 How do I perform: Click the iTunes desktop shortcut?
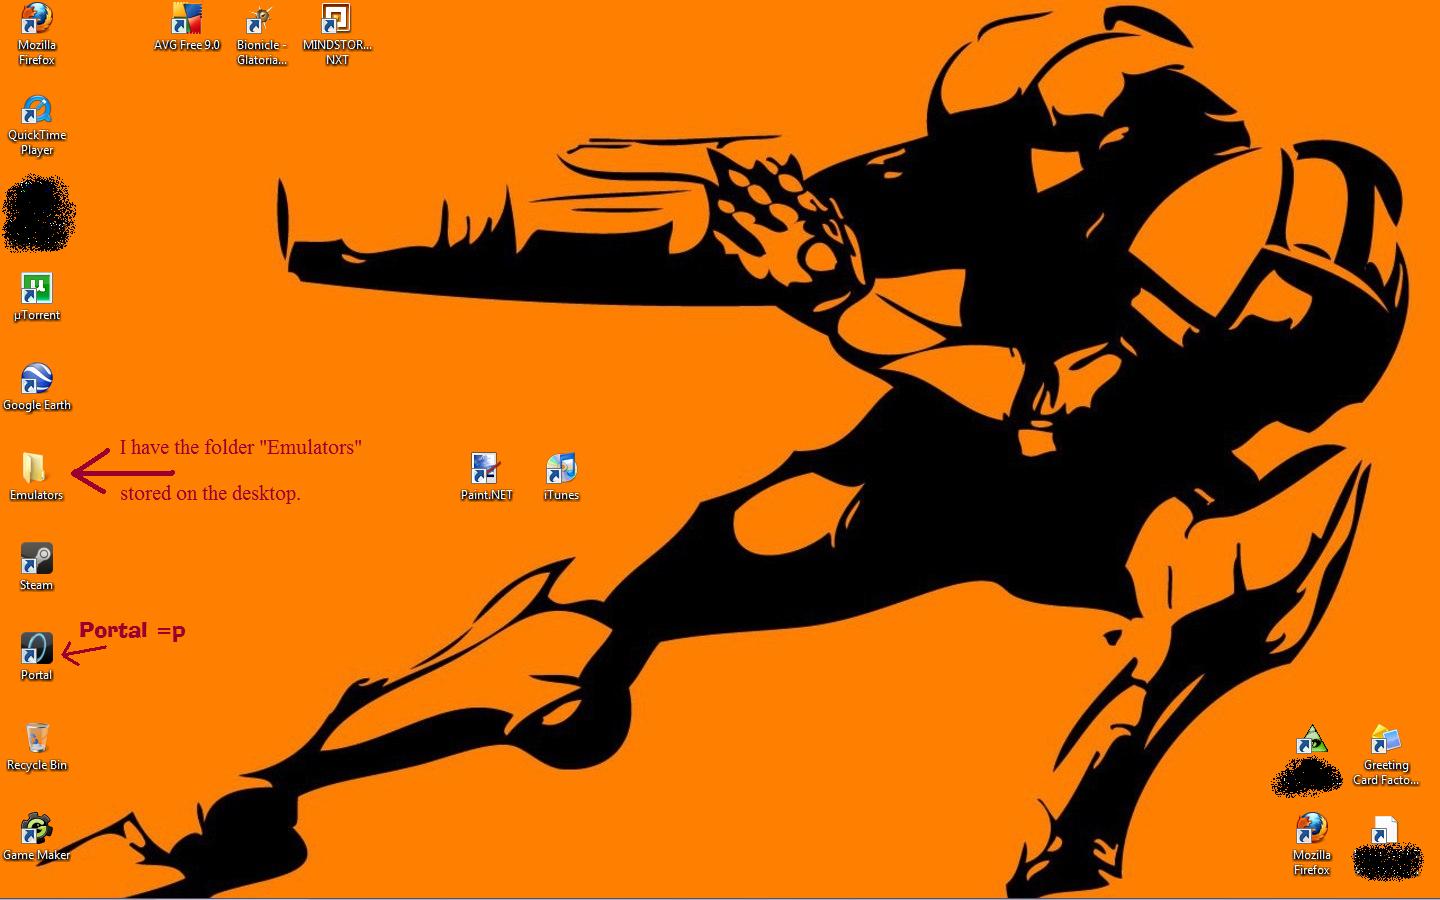561,477
